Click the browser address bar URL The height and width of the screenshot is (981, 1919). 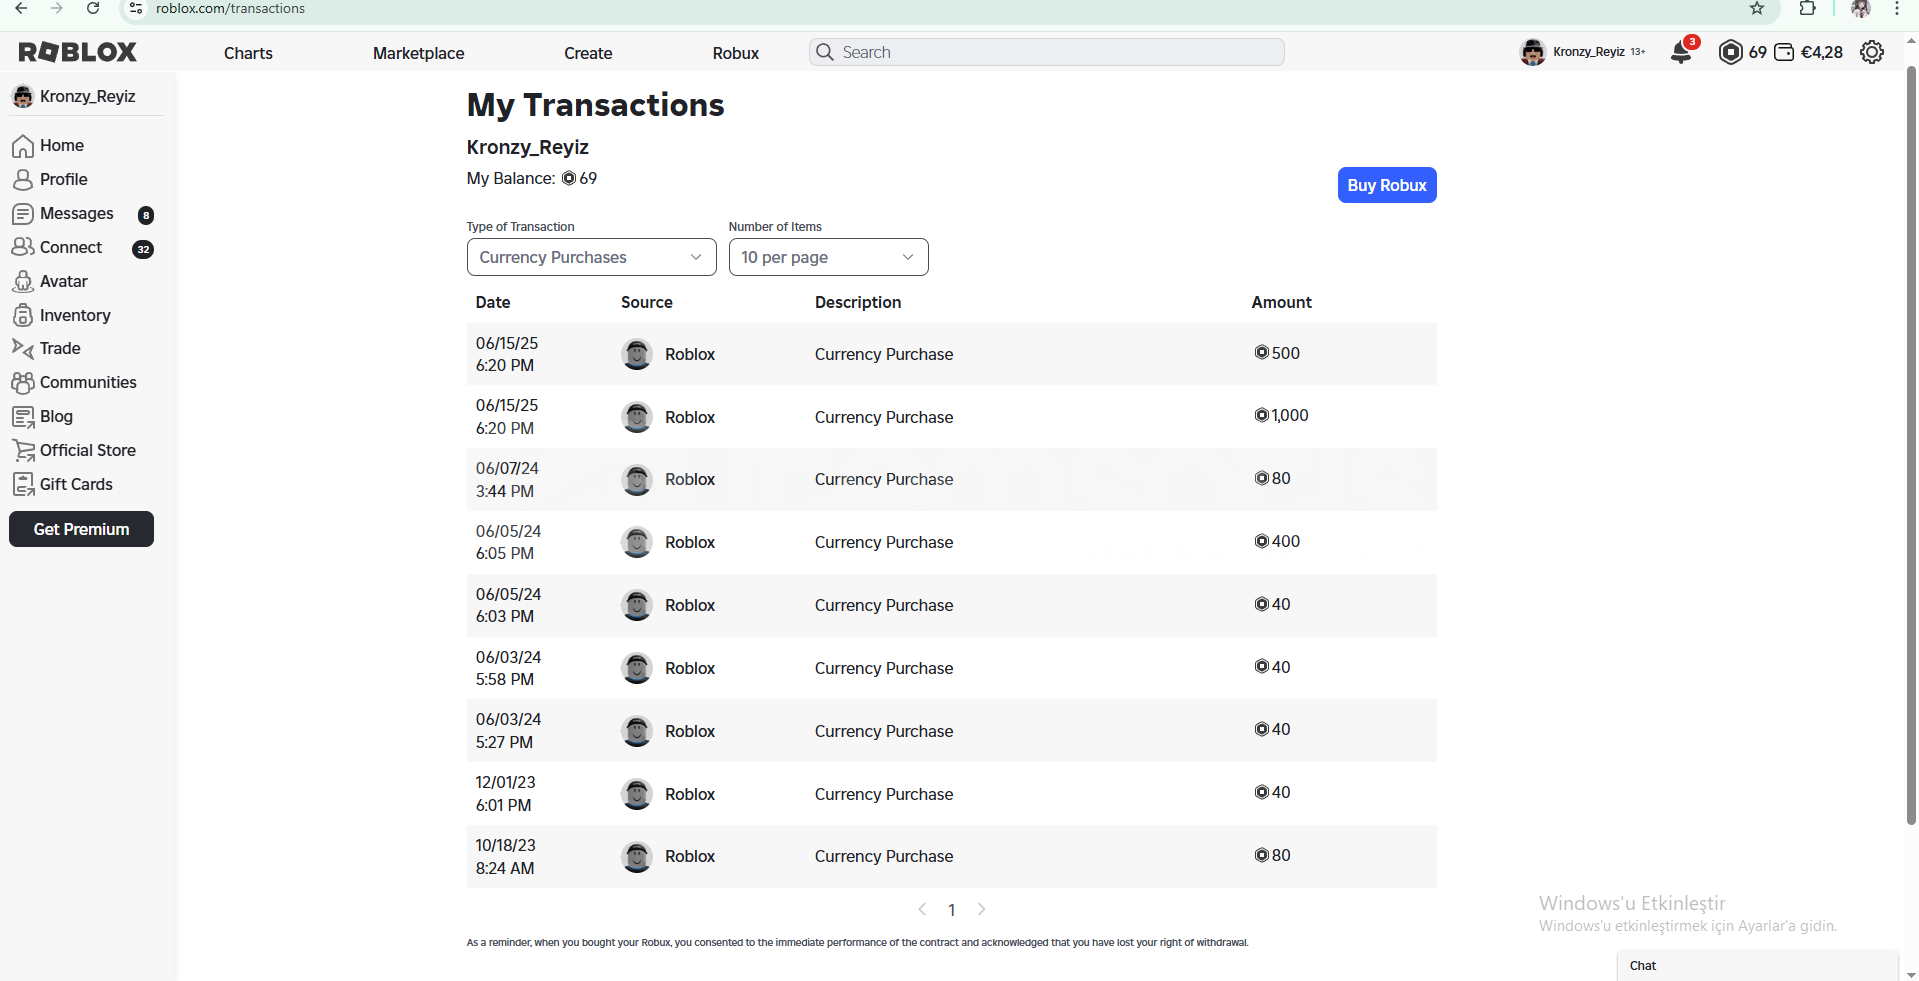(230, 9)
